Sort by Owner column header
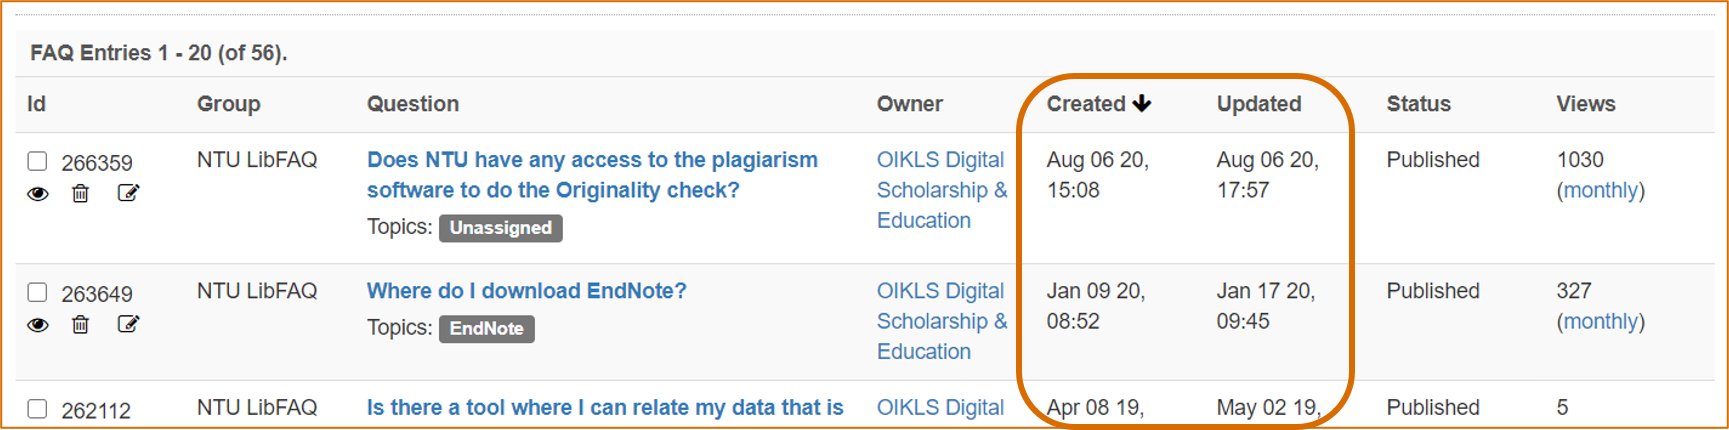The width and height of the screenshot is (1729, 430). [910, 104]
